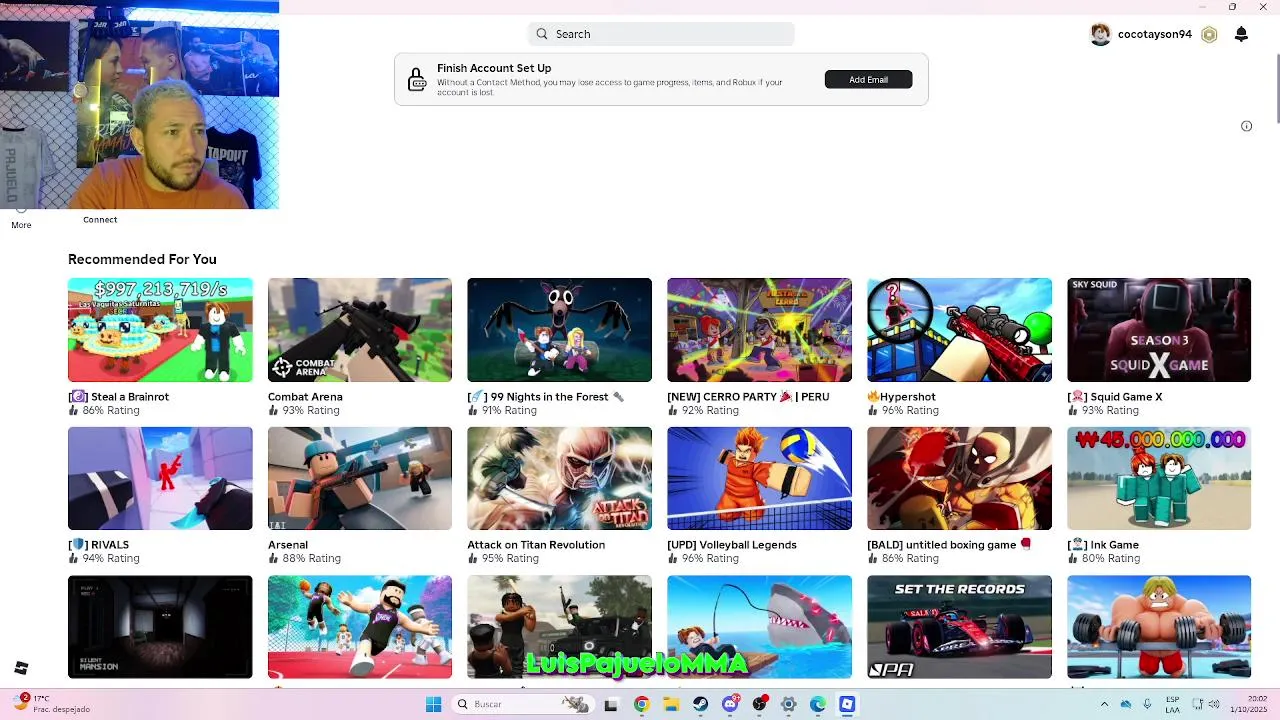Click the Roblox Search field
1280x720 pixels.
pos(661,34)
